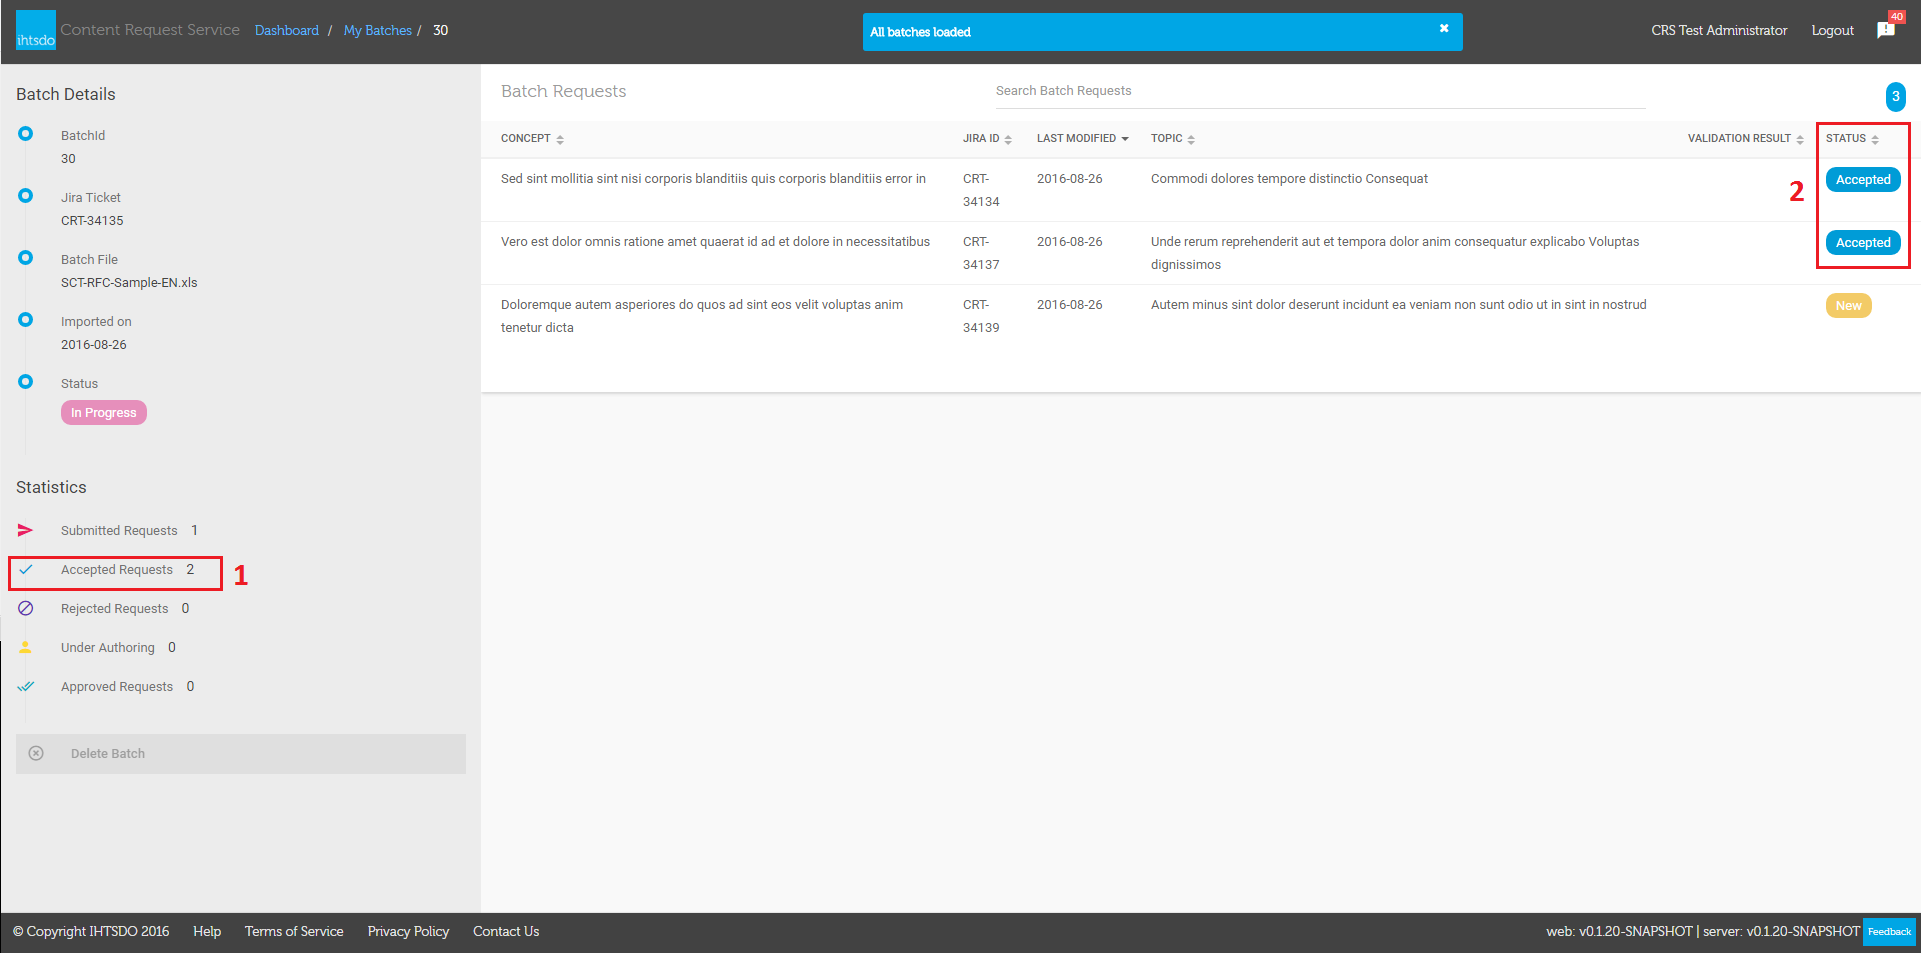Click the Accepted Requests checkmark icon
1921x956 pixels.
(x=26, y=569)
